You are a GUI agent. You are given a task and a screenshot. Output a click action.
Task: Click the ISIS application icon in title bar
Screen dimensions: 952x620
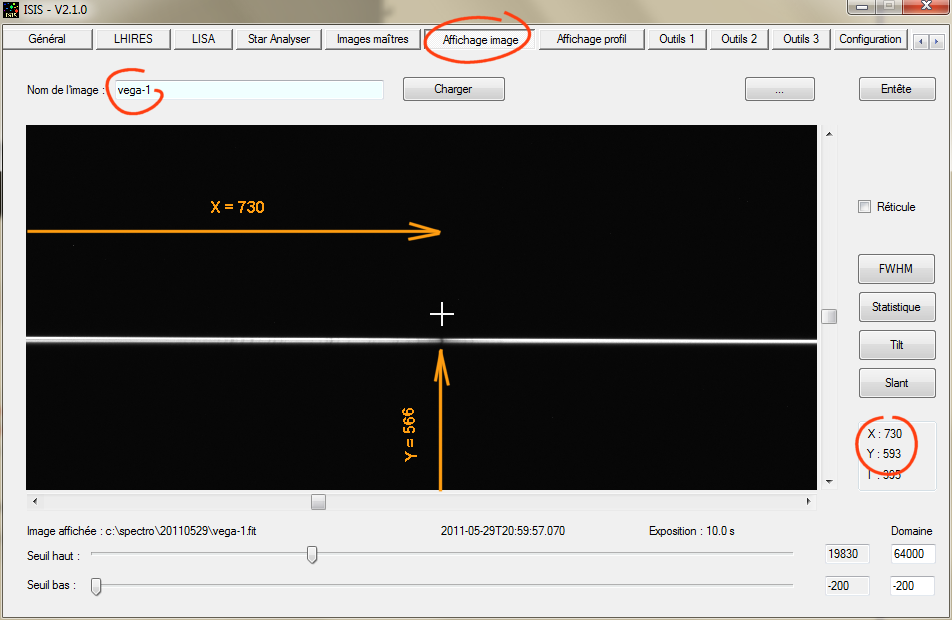coord(11,9)
